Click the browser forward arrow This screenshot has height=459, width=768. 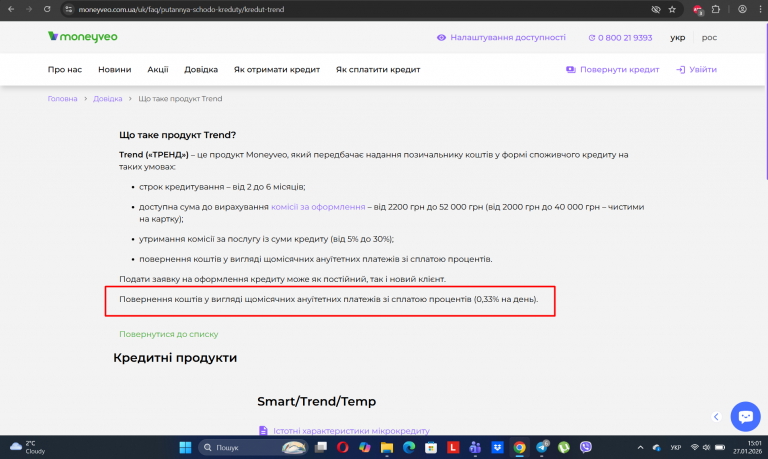tap(29, 9)
